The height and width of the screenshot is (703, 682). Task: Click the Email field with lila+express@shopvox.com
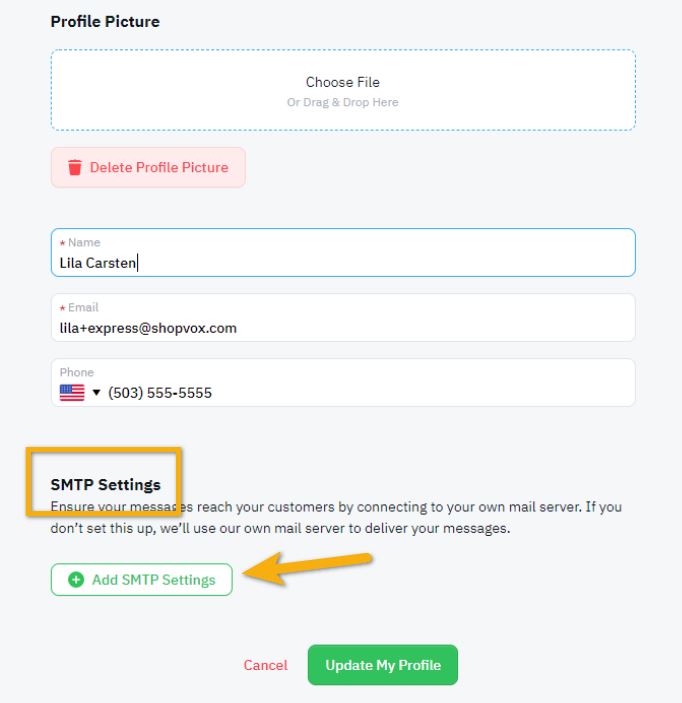343,317
